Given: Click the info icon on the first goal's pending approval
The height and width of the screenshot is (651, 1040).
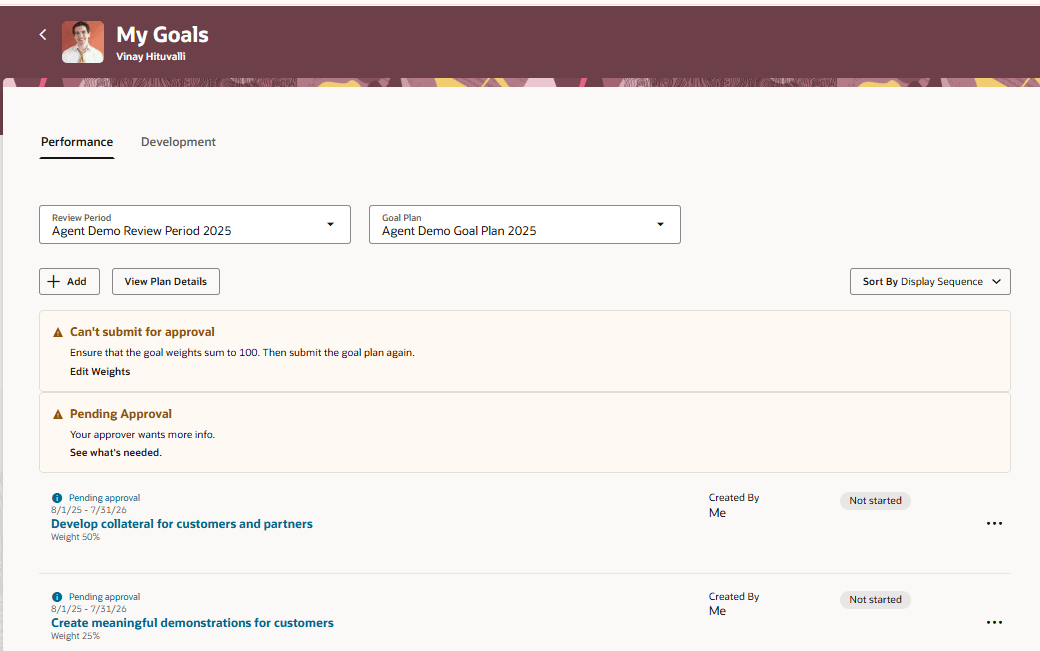Looking at the screenshot, I should point(56,497).
